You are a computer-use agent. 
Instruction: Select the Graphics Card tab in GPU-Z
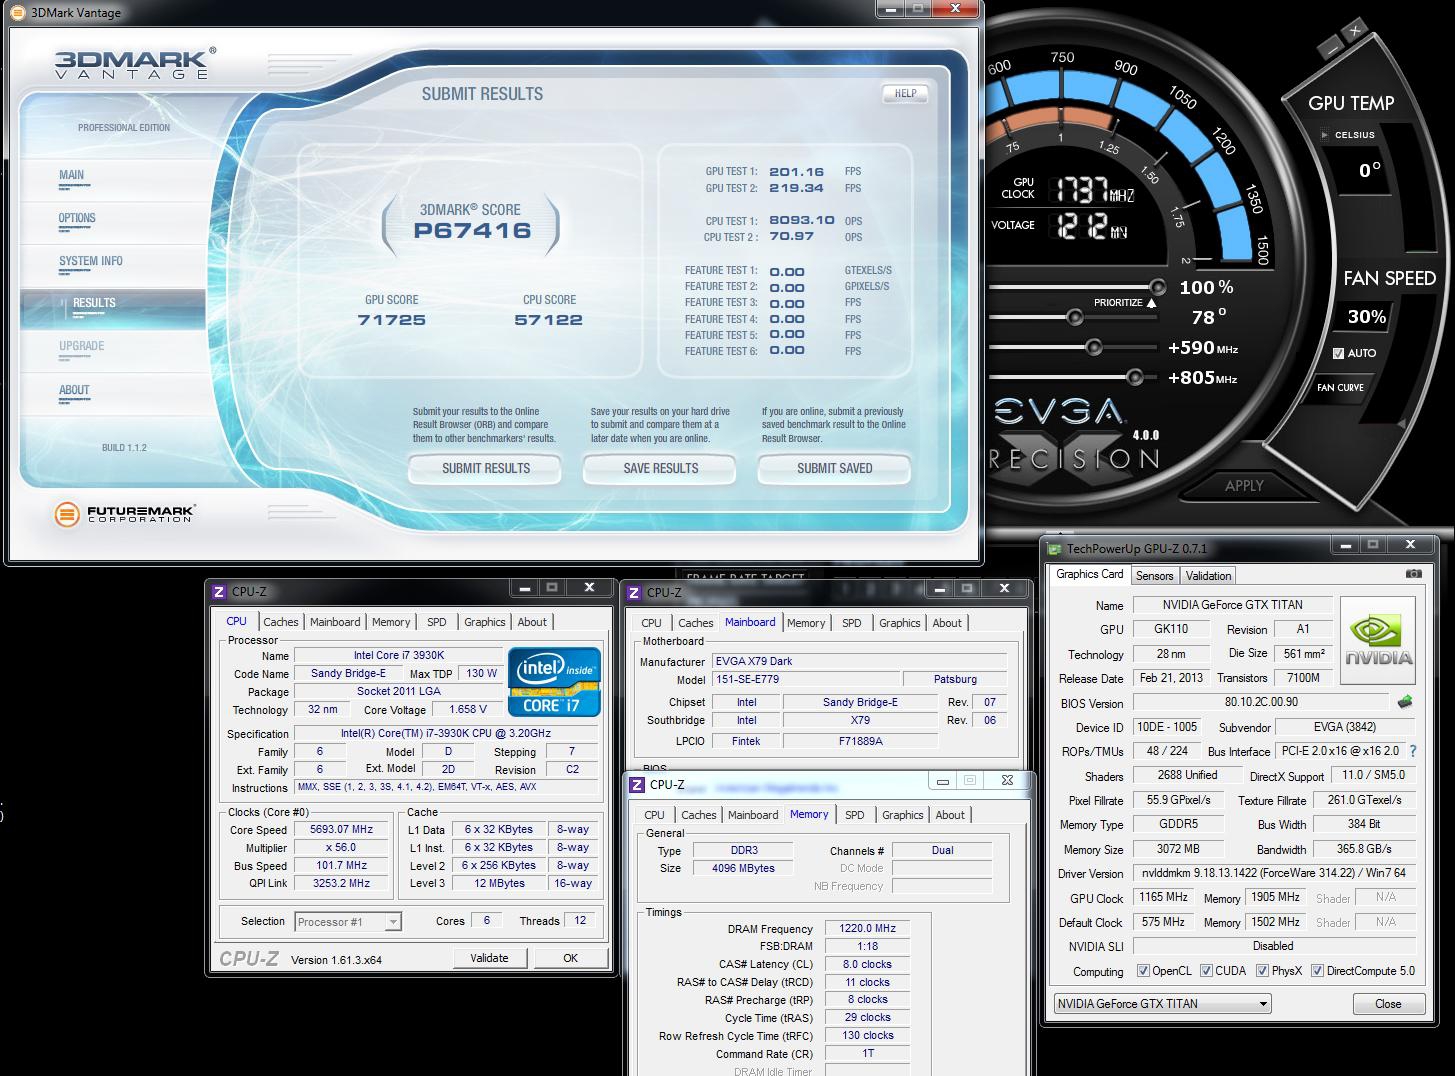(1089, 575)
